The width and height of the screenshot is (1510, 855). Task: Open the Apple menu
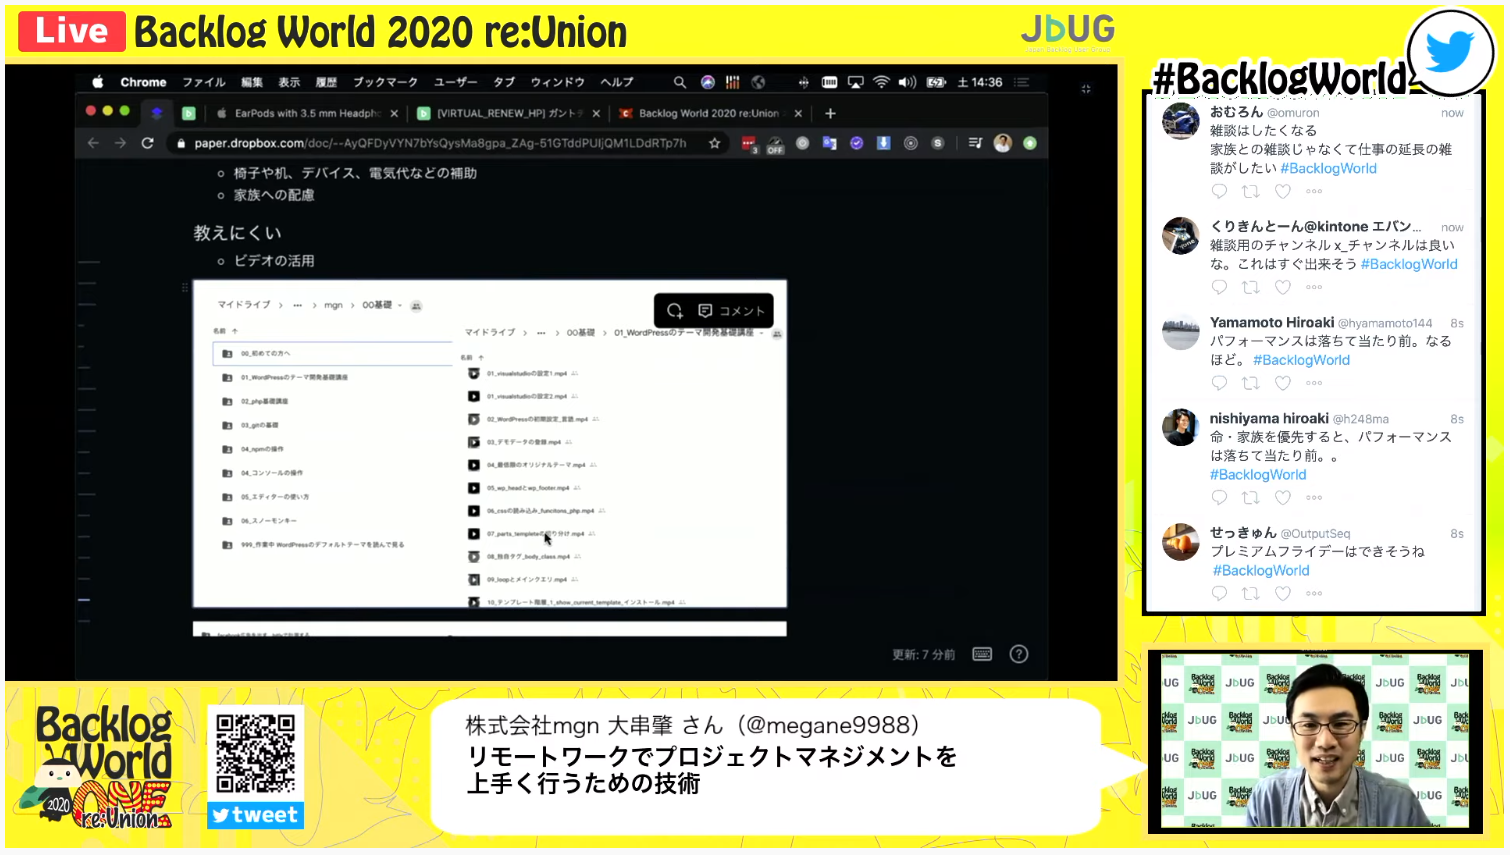(x=98, y=82)
